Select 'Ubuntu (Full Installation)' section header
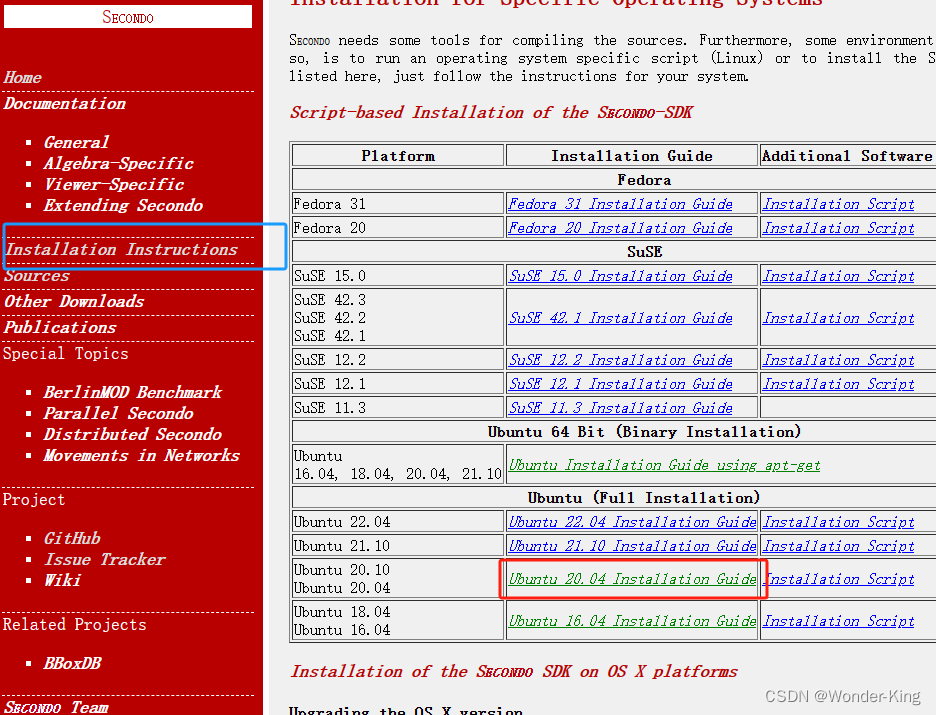 click(x=644, y=498)
